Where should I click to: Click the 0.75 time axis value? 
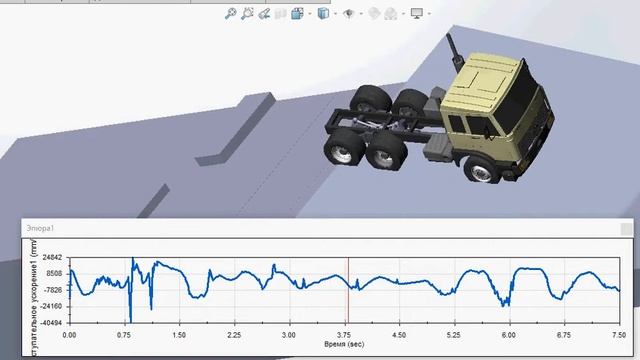tap(124, 335)
